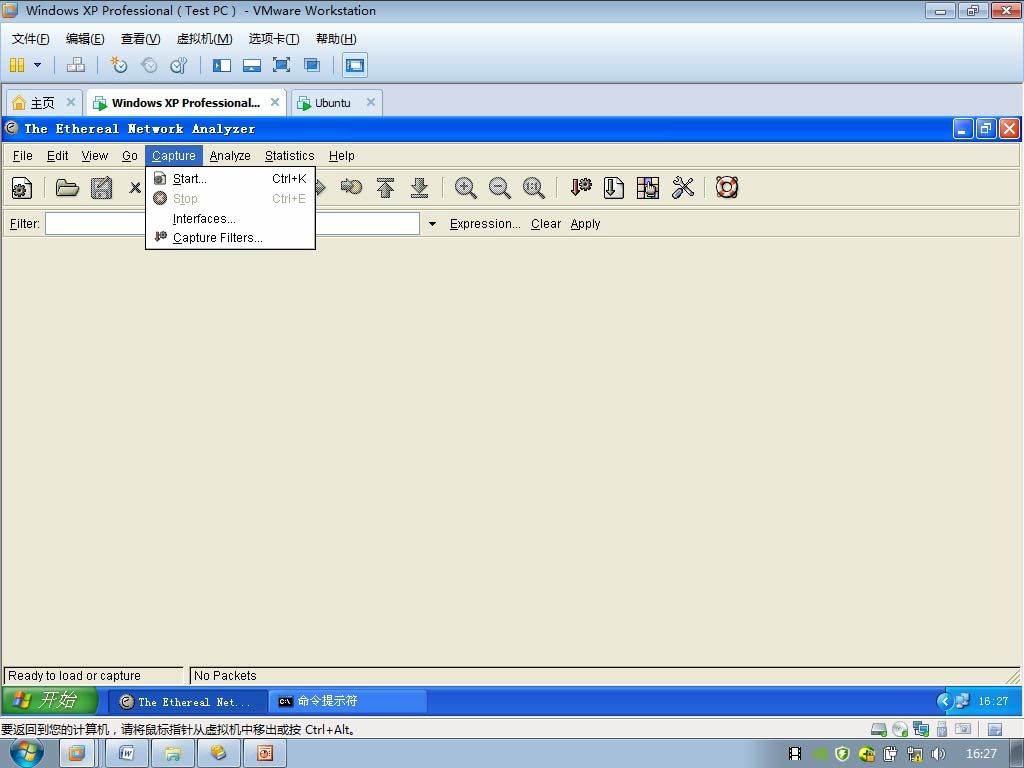
Task: Click the Go to packet arrow icon
Action: (351, 187)
